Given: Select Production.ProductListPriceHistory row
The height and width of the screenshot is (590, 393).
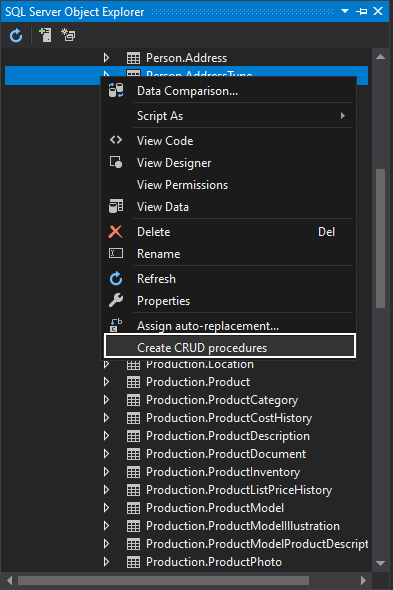Looking at the screenshot, I should tap(186, 490).
